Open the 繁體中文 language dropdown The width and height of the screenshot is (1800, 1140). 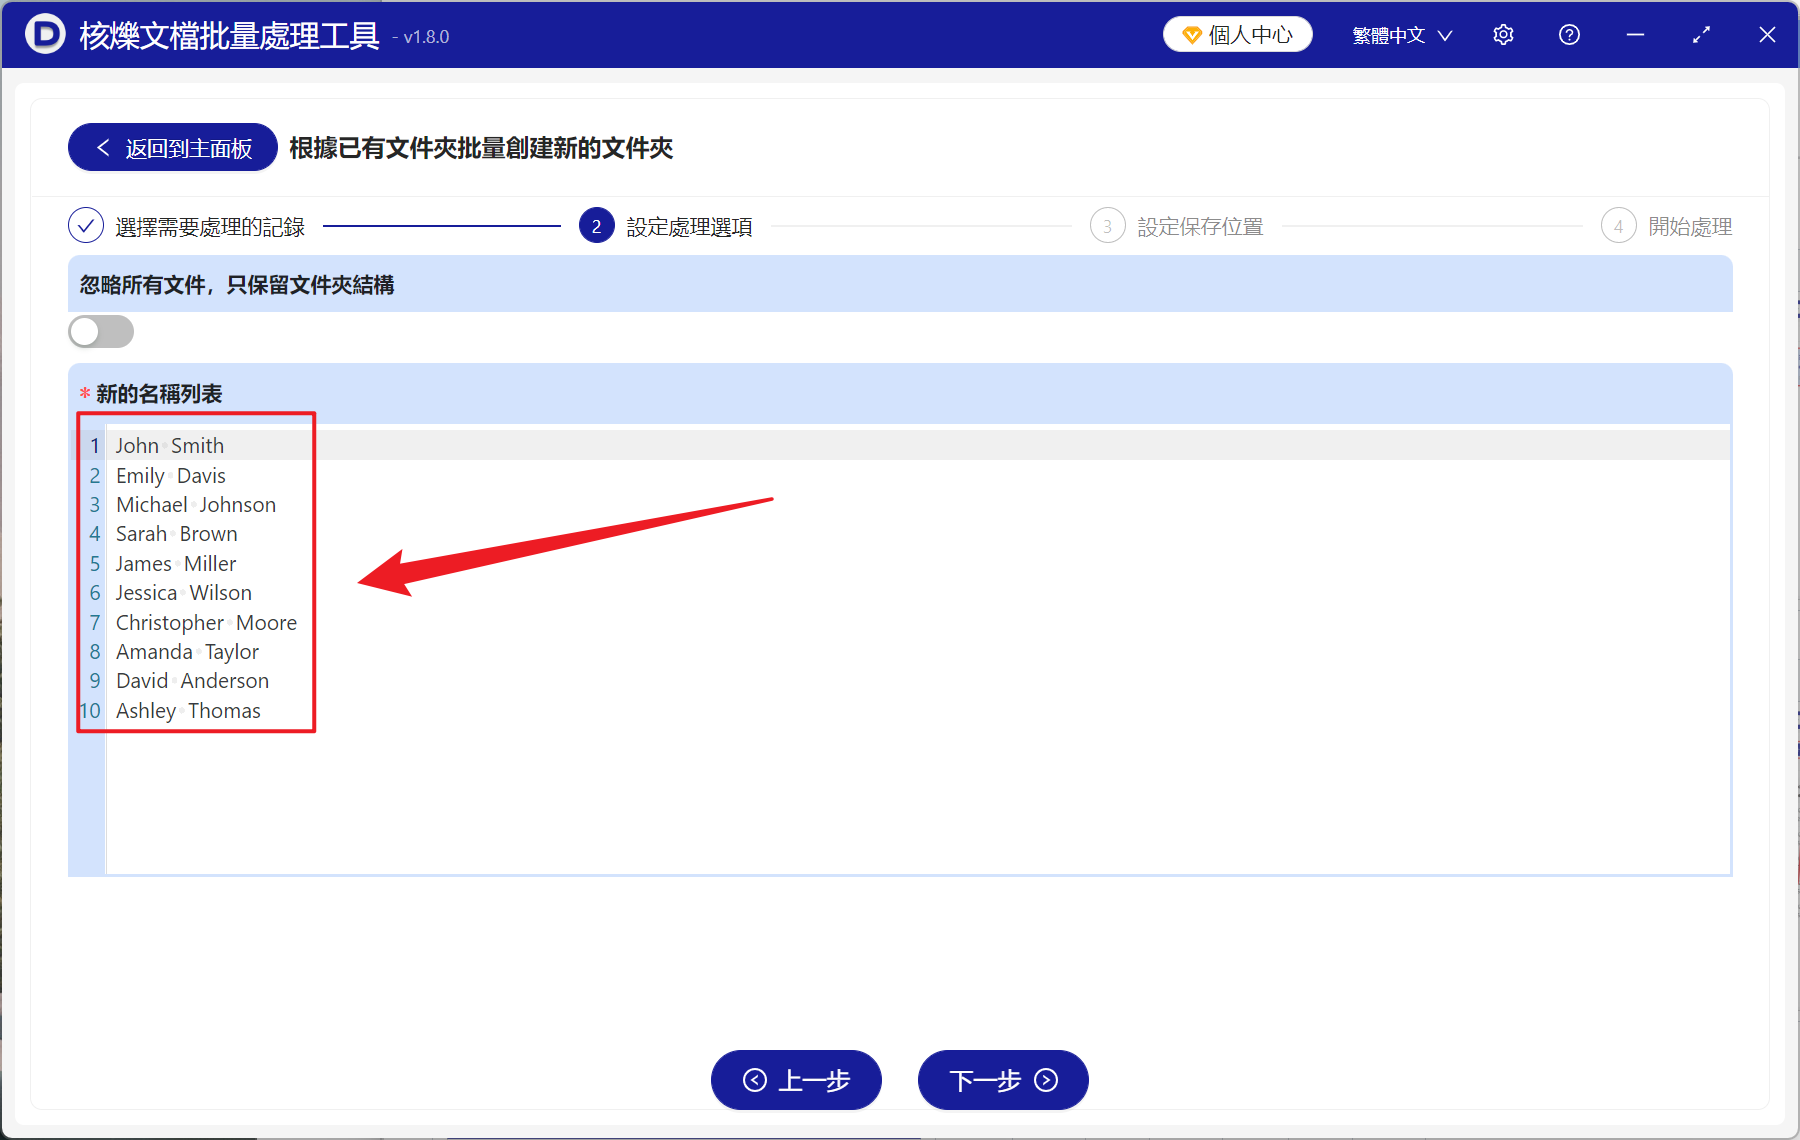[1390, 34]
